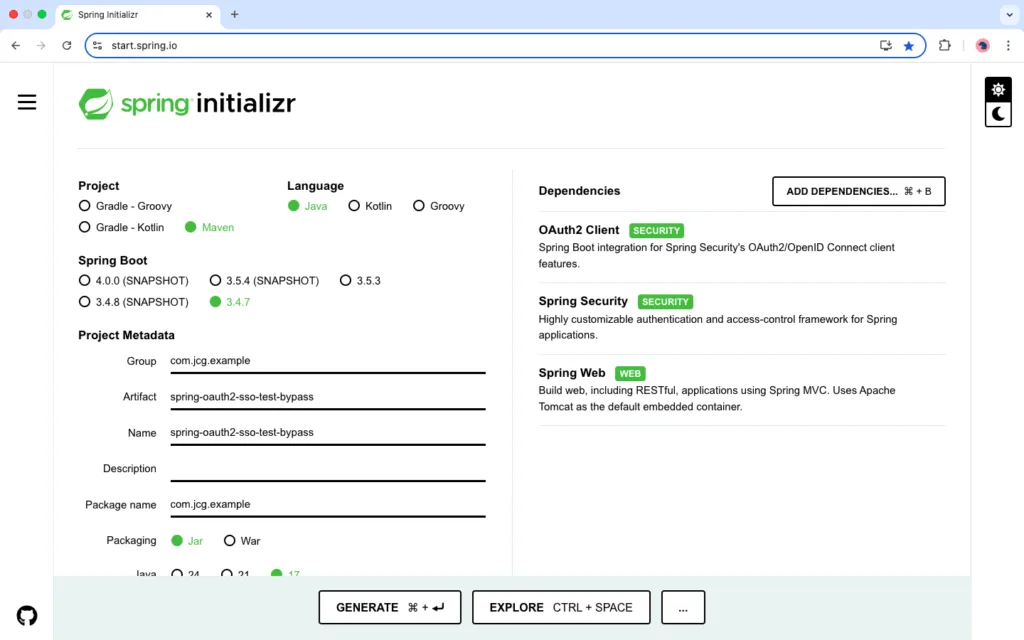The width and height of the screenshot is (1024, 640).
Task: Click the SECURITY tag beside OAuth2 Client
Action: point(656,231)
